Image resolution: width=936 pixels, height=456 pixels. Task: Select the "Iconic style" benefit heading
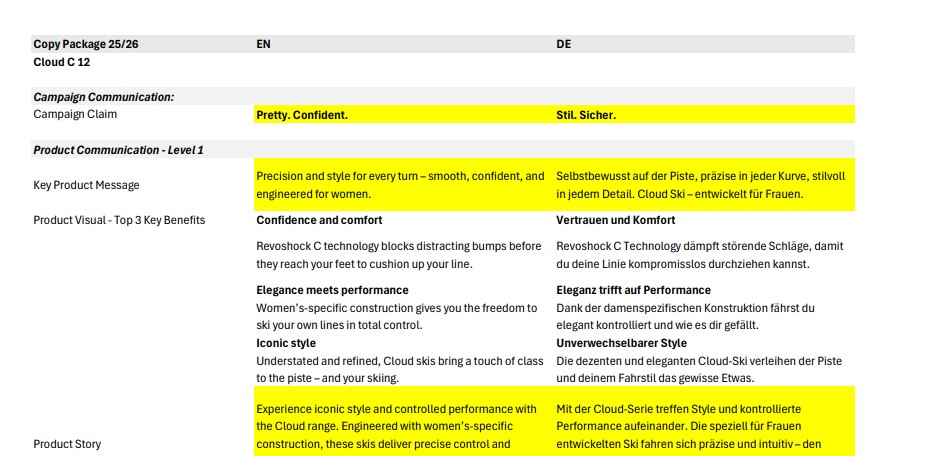click(286, 343)
